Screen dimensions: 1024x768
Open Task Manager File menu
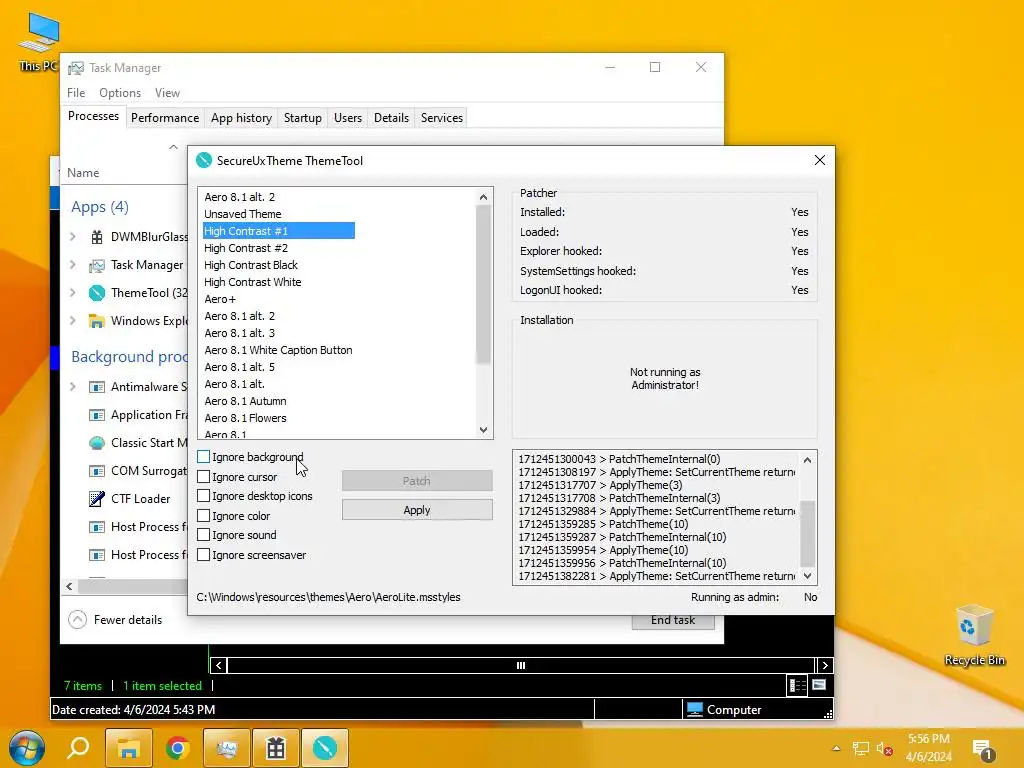pyautogui.click(x=76, y=93)
